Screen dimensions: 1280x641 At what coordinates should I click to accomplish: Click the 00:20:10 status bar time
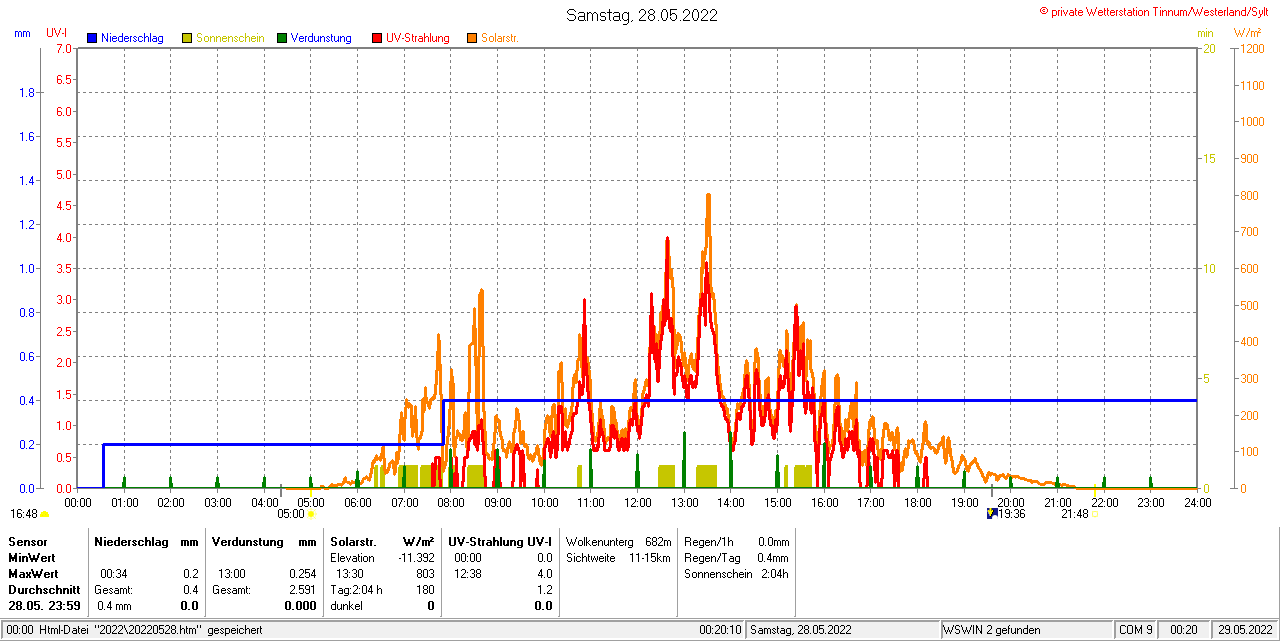coord(720,630)
